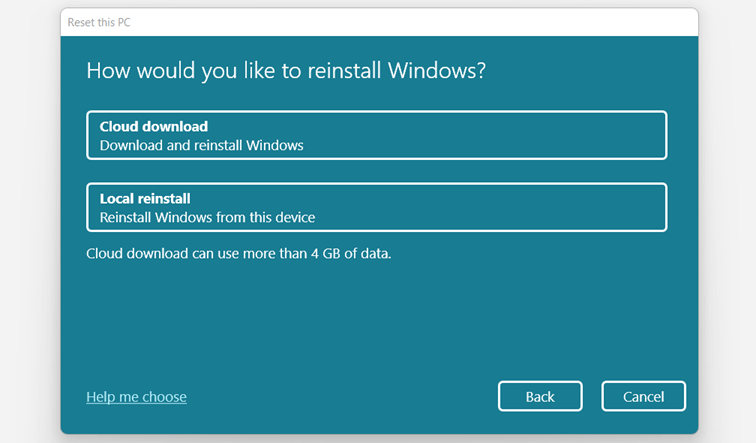Viewport: 756px width, 443px height.
Task: Click the 'How would you like to reinstall Windows?' heading
Action: (286, 71)
